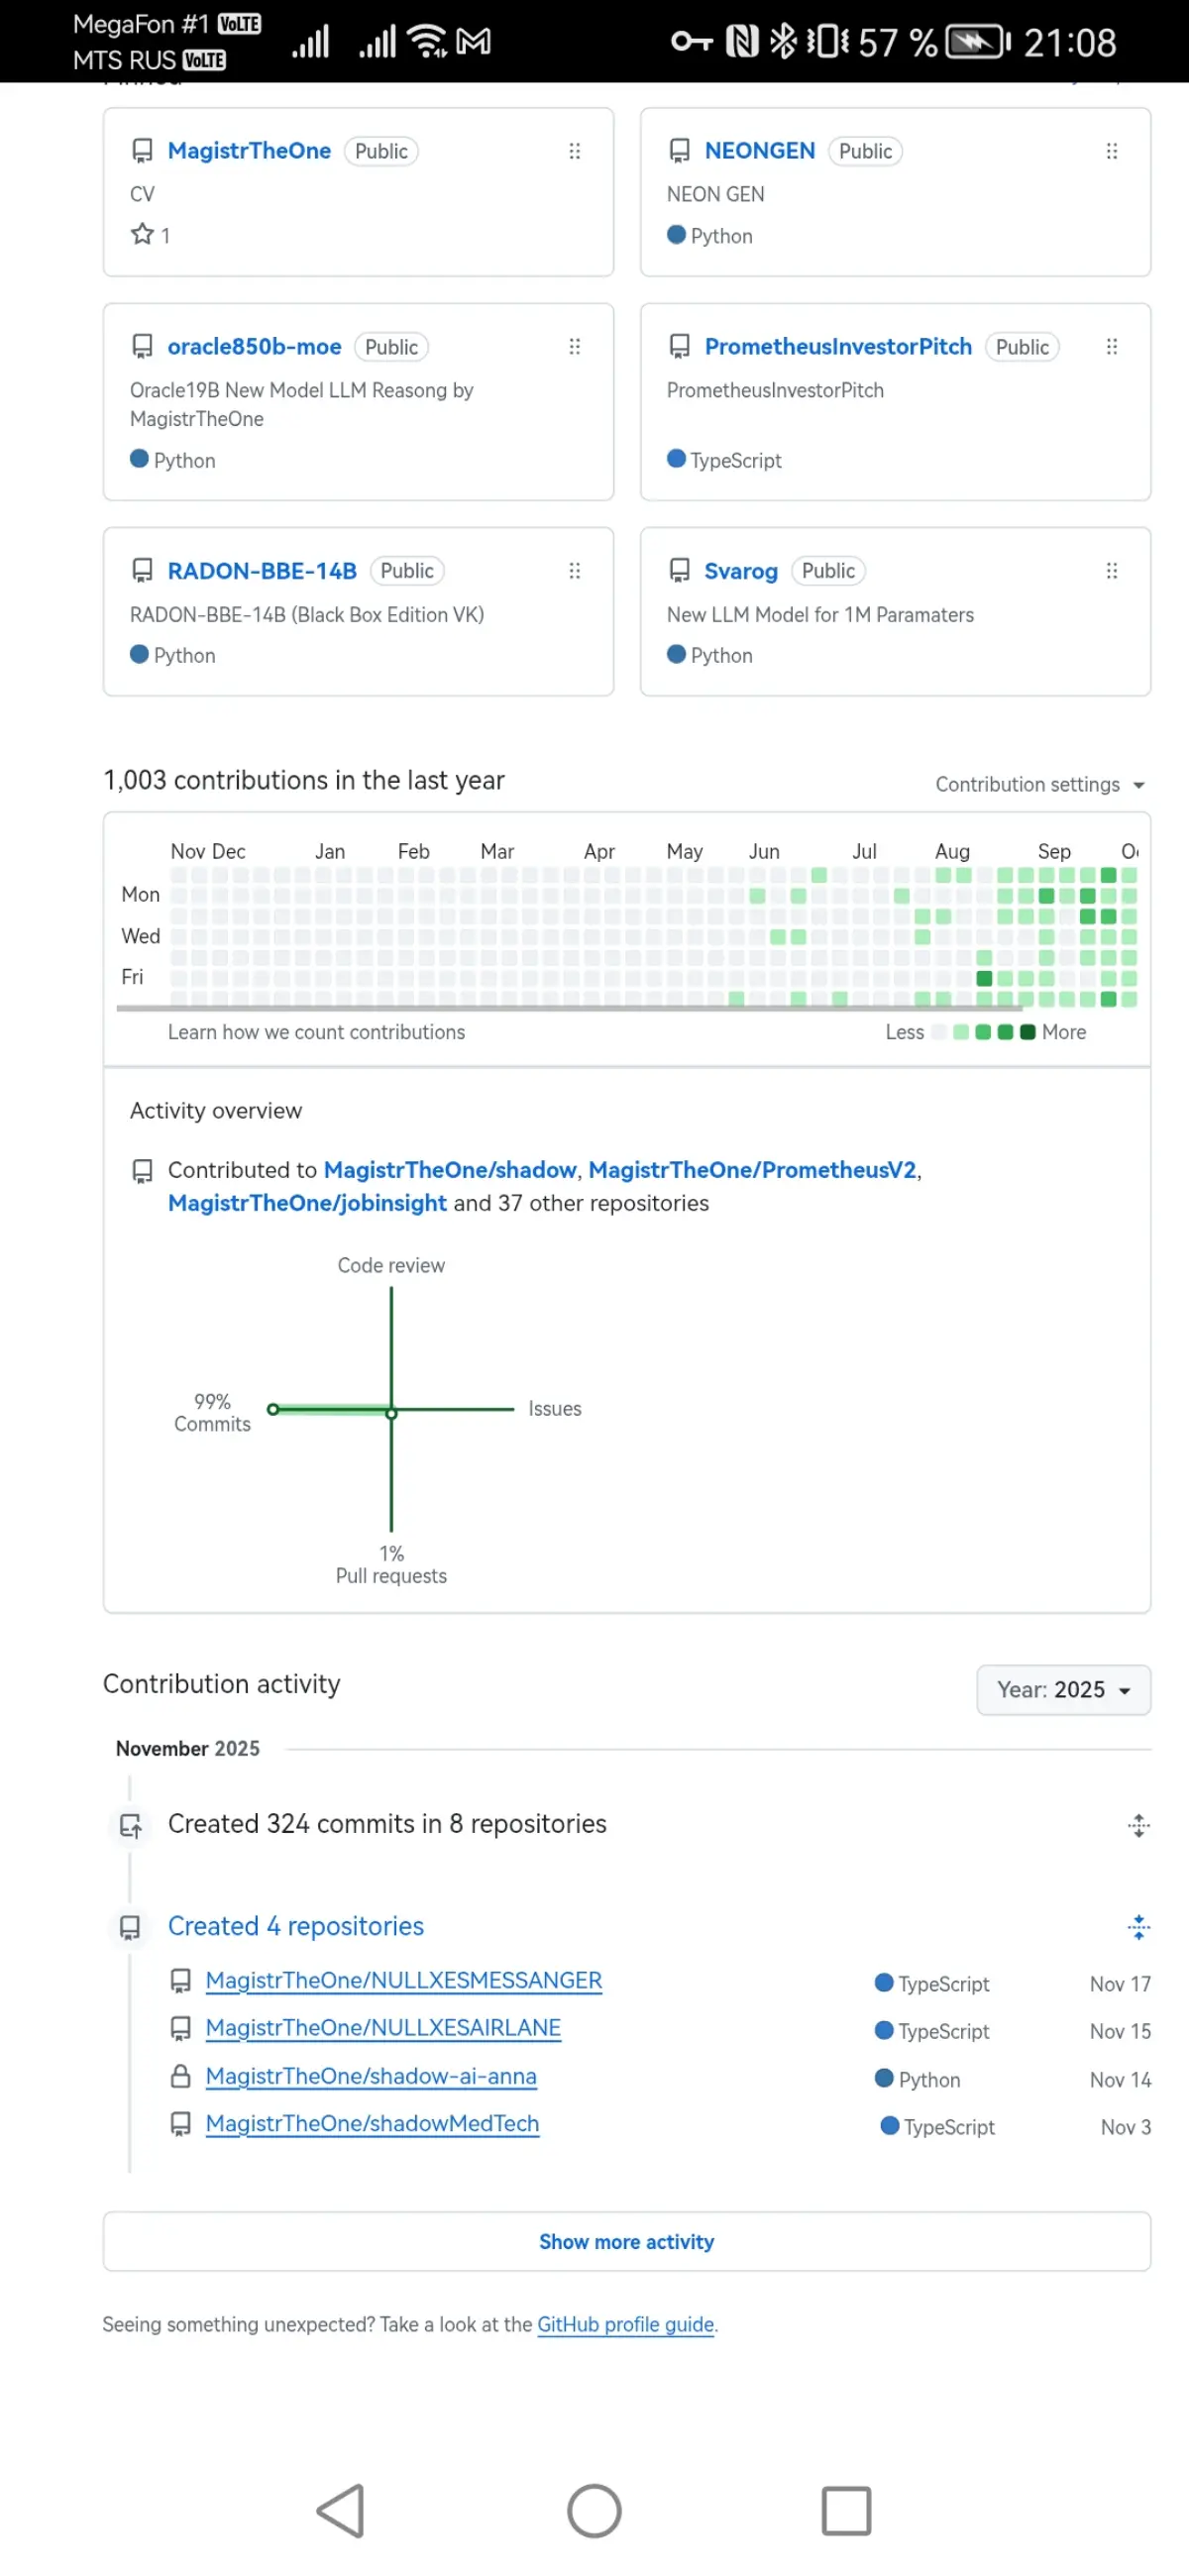Open the oracle850b-moe repository link
The width and height of the screenshot is (1189, 2576).
pos(254,347)
